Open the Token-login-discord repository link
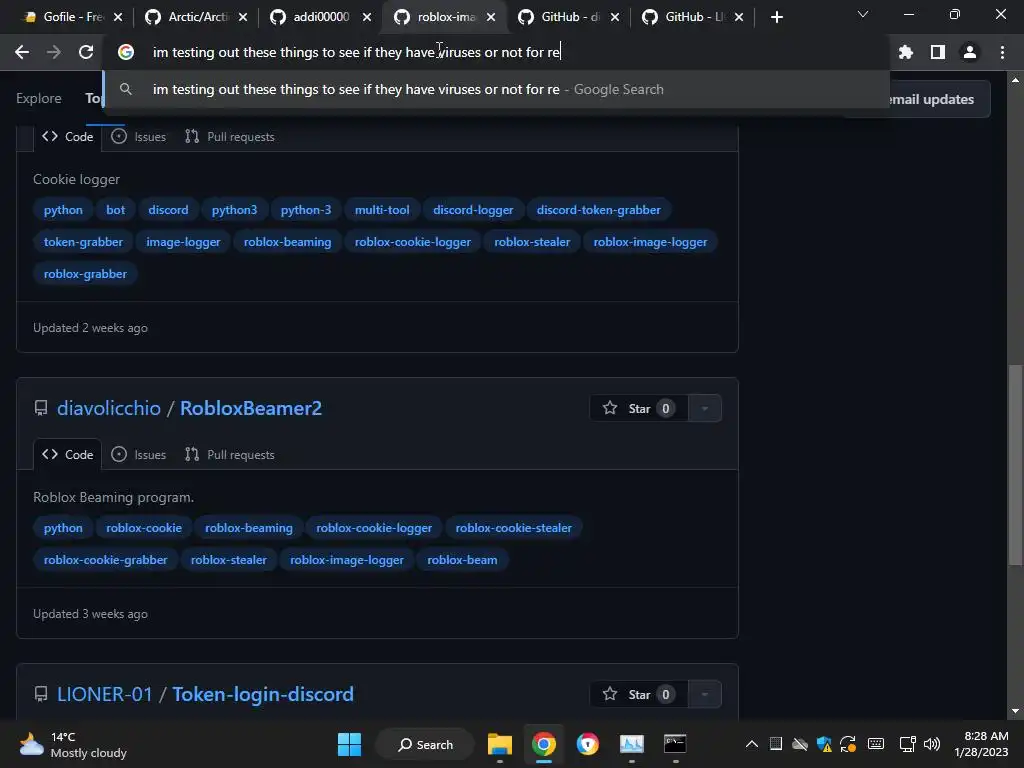This screenshot has width=1024, height=768. point(263,694)
